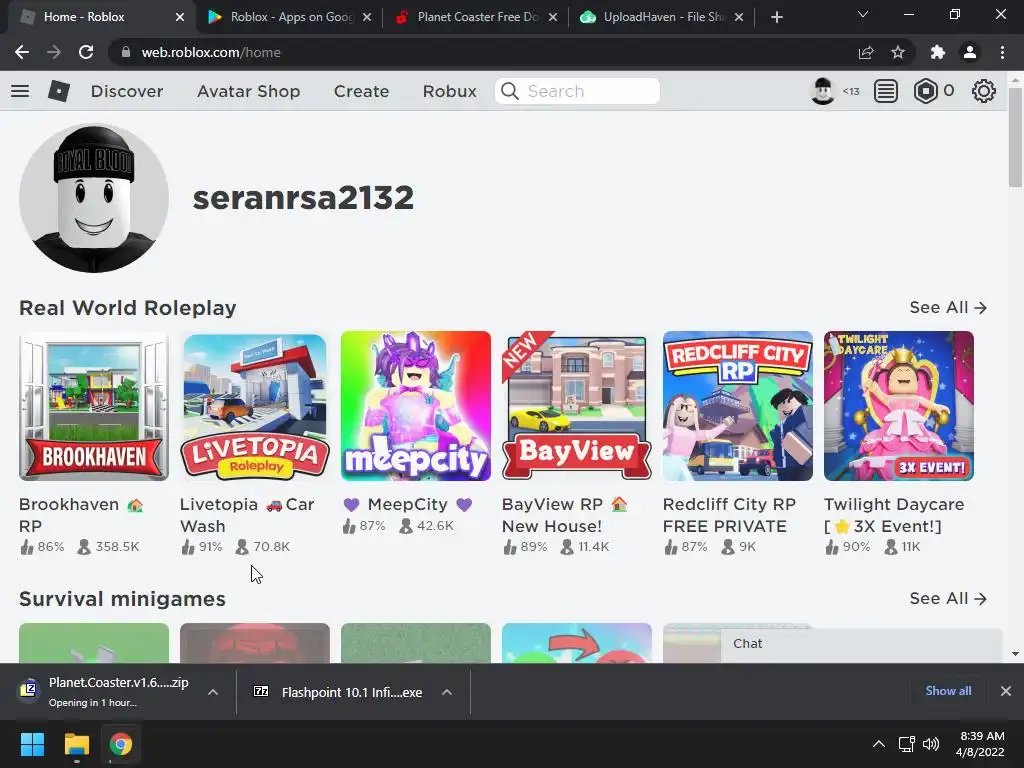Open the MeepCity game thumbnail
The image size is (1024, 768).
point(416,406)
